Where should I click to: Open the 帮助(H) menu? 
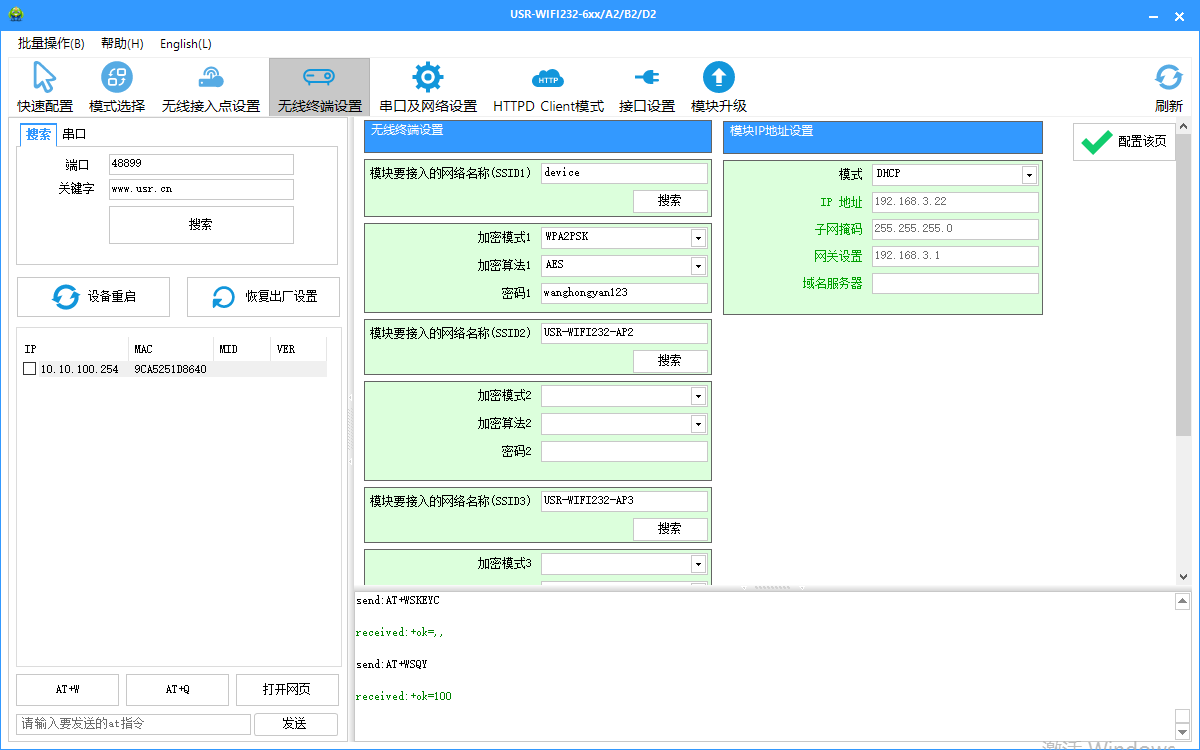point(122,44)
